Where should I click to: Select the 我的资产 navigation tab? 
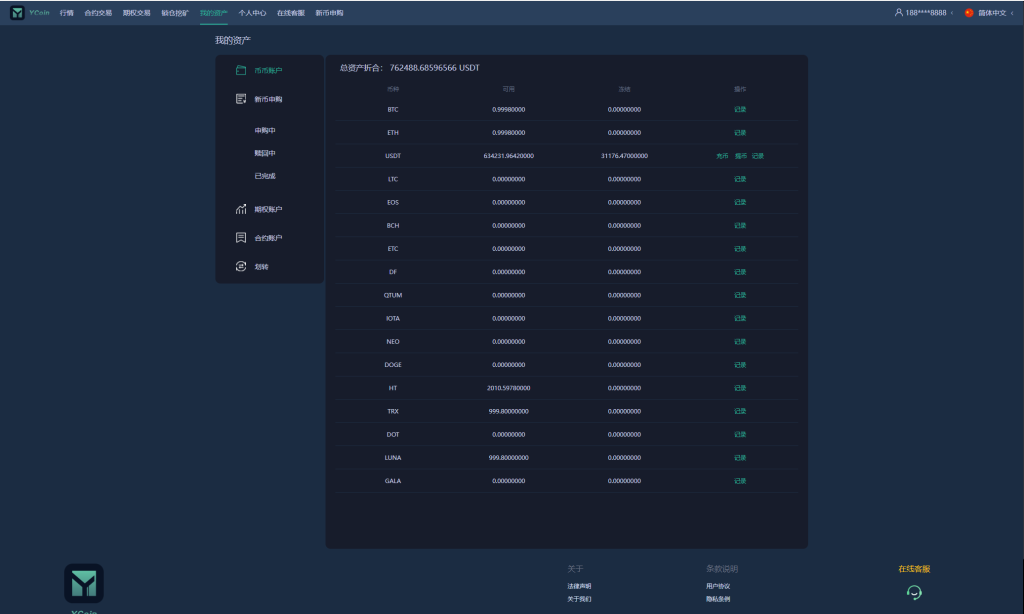(x=214, y=13)
